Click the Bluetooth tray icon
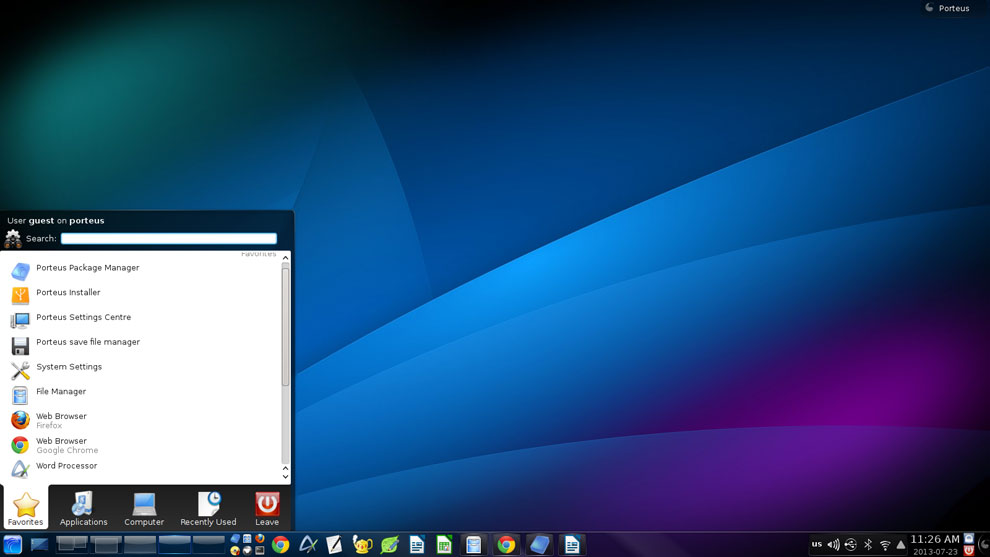Screen dimensions: 990x557 coord(868,544)
